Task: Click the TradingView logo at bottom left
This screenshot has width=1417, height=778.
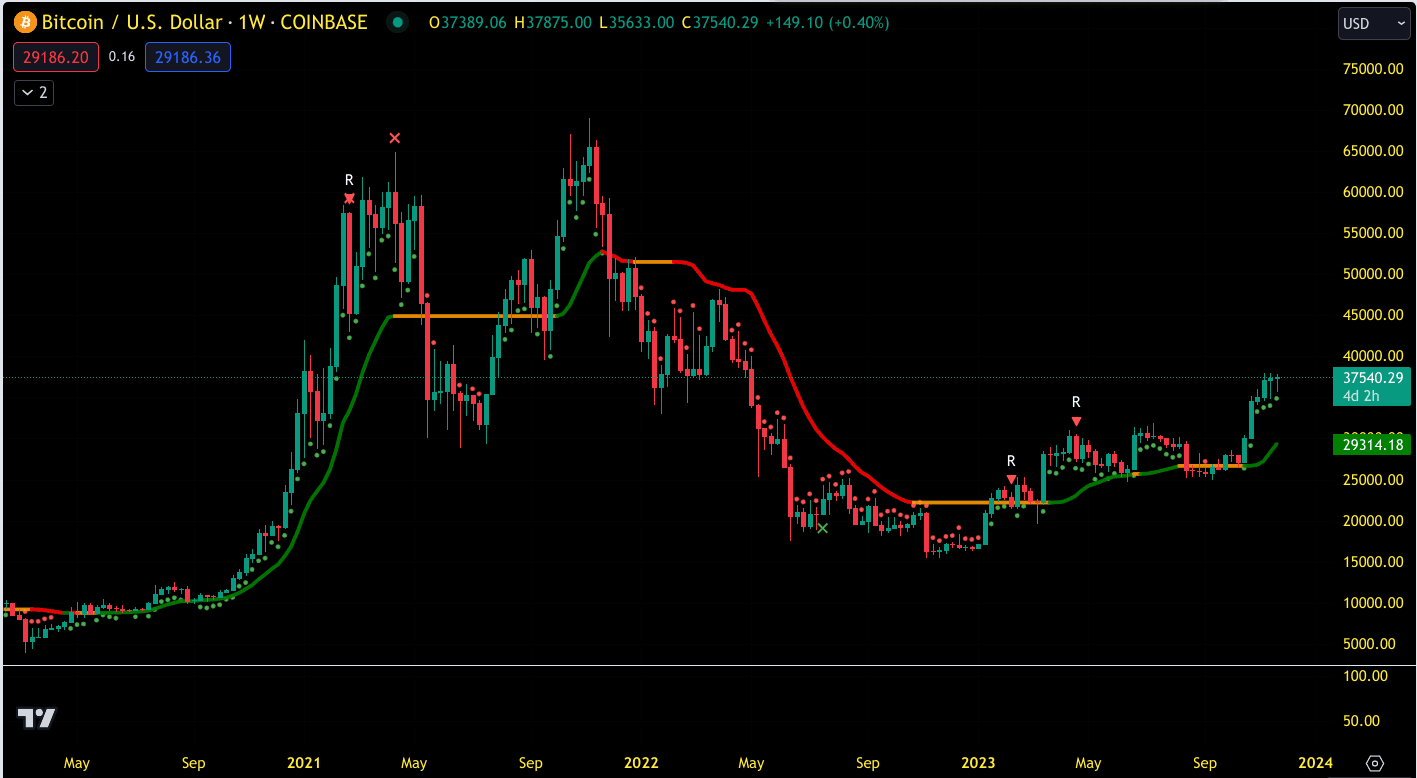Action: tap(37, 718)
